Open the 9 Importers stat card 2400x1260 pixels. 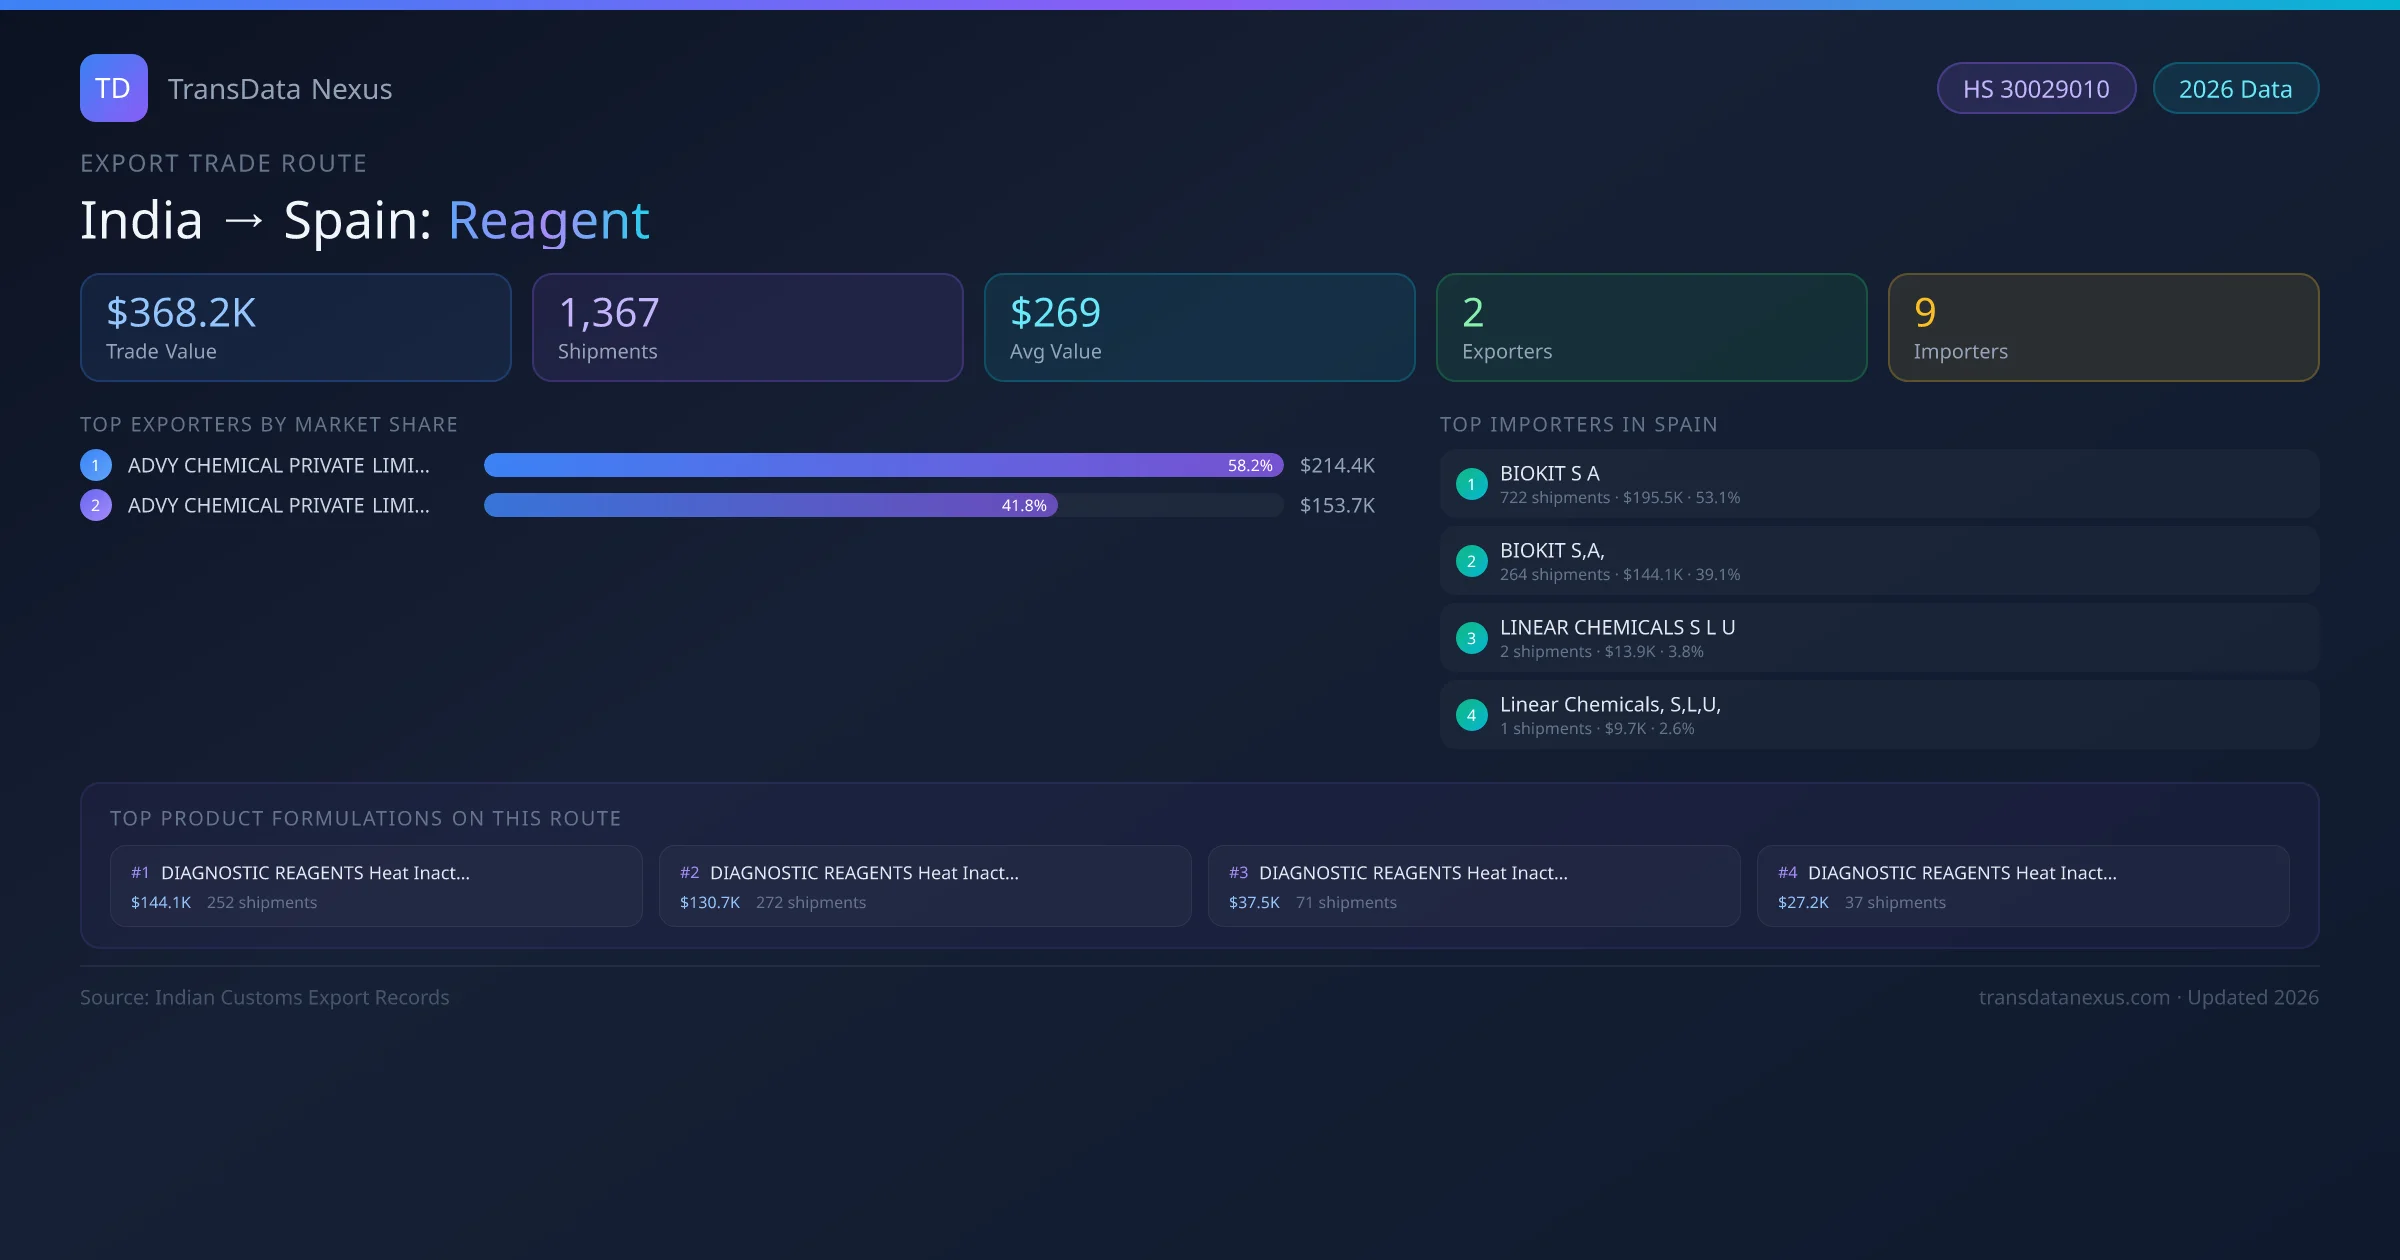point(2102,328)
